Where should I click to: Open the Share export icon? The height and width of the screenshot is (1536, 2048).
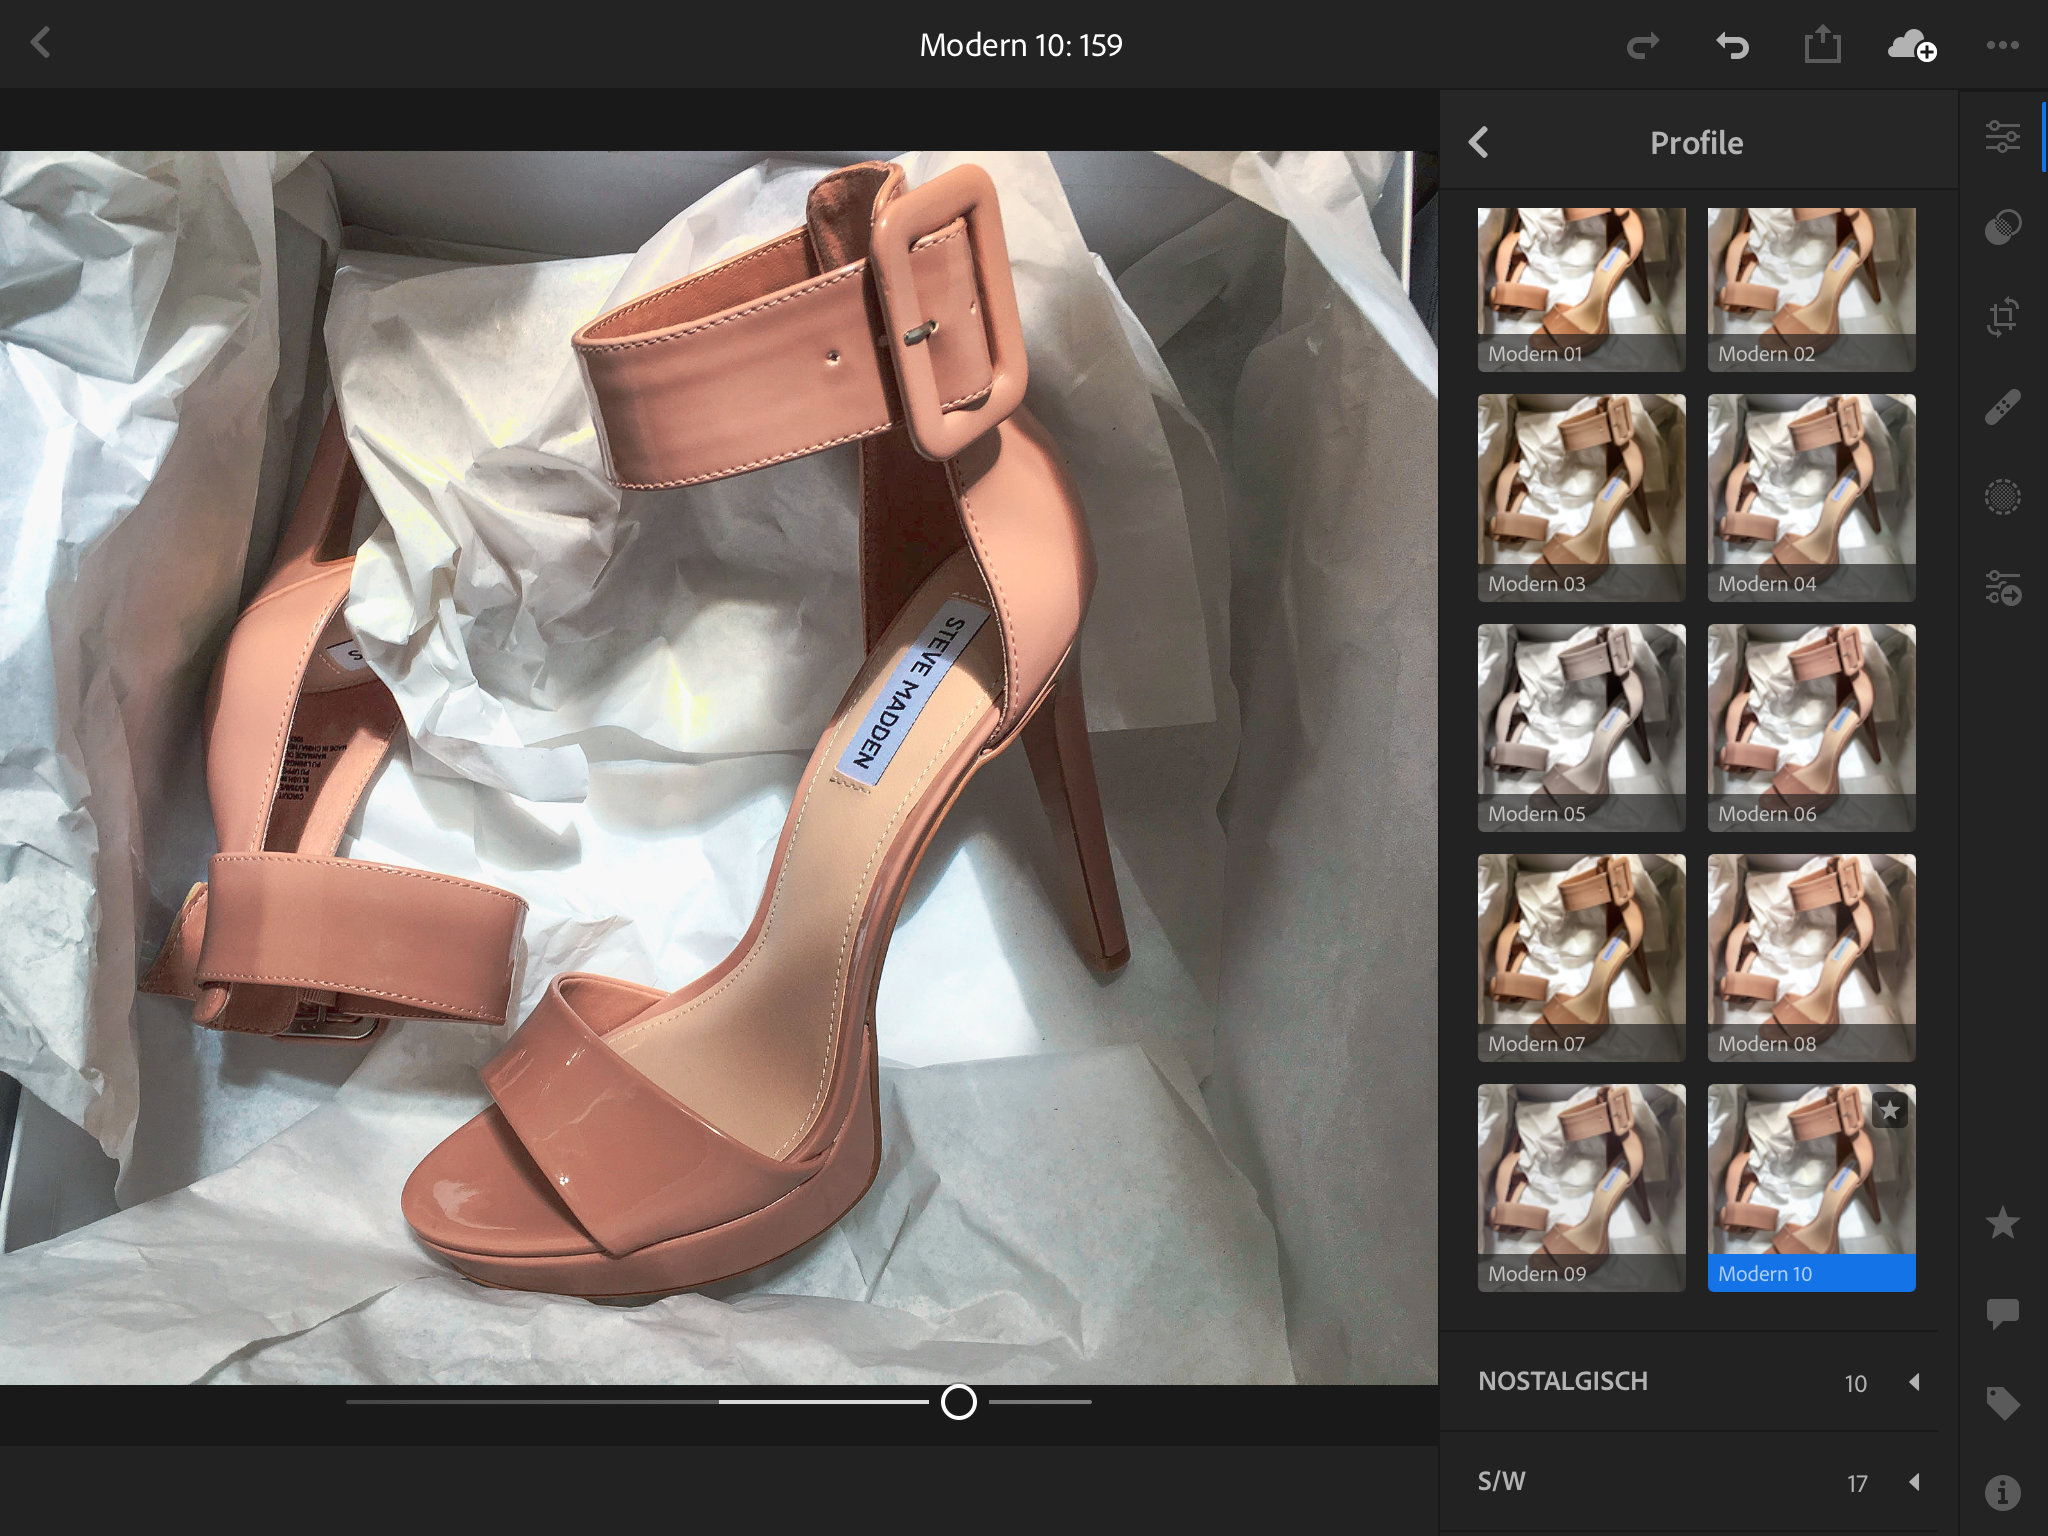1822,45
